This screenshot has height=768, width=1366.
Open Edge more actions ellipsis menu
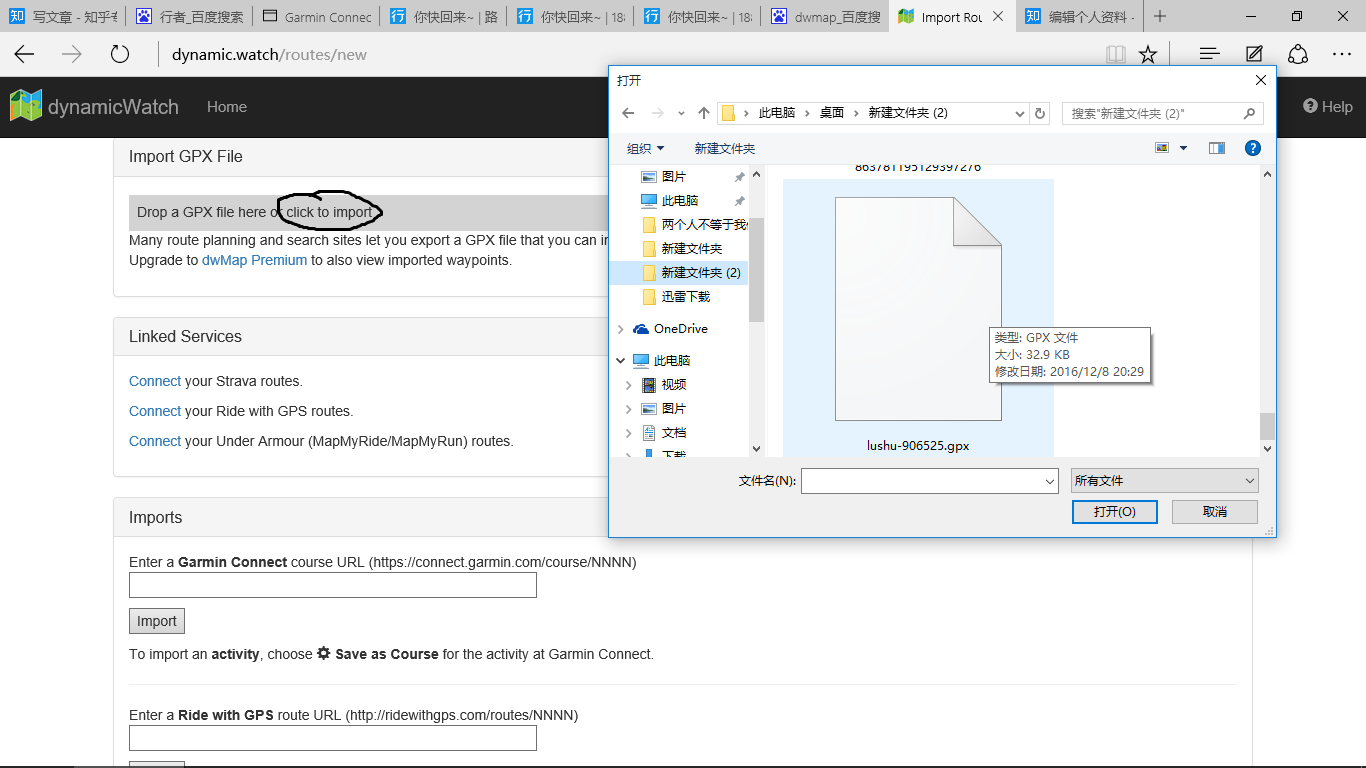coord(1342,54)
